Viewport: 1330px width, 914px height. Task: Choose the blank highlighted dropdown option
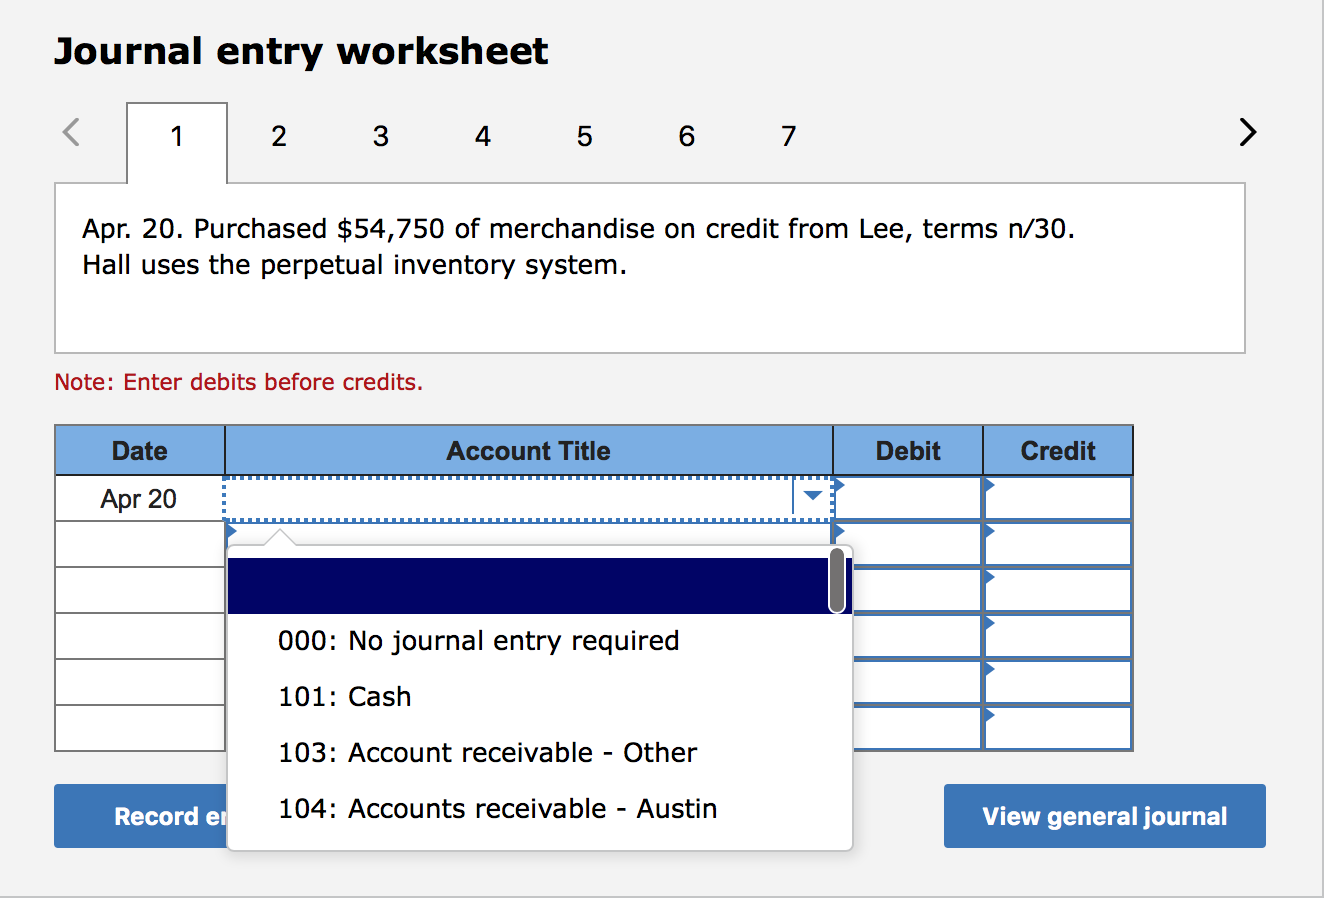click(x=528, y=586)
